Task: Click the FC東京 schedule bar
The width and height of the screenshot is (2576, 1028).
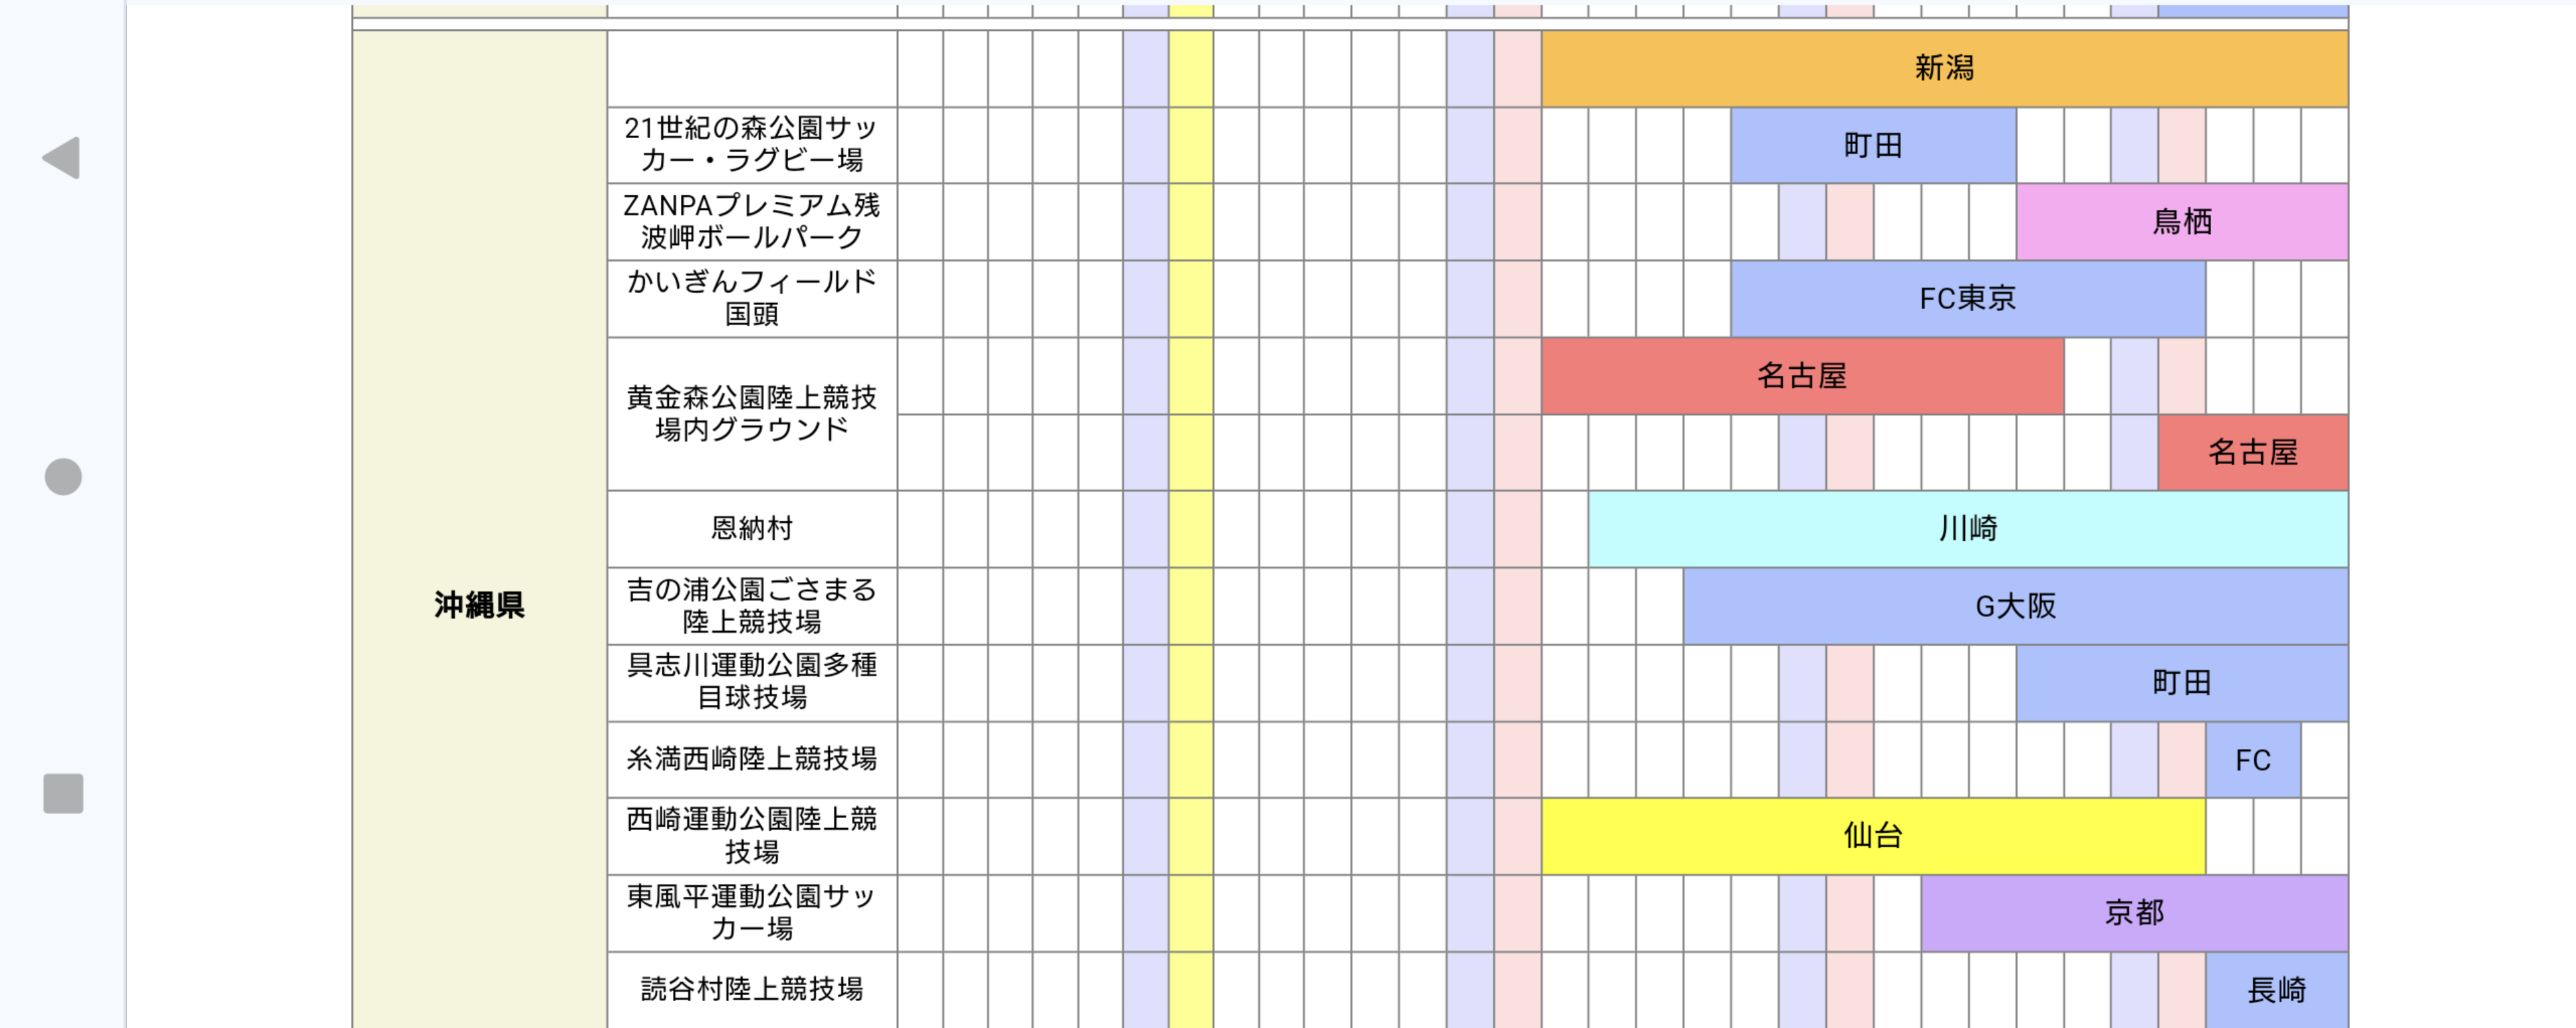Action: 1968,299
